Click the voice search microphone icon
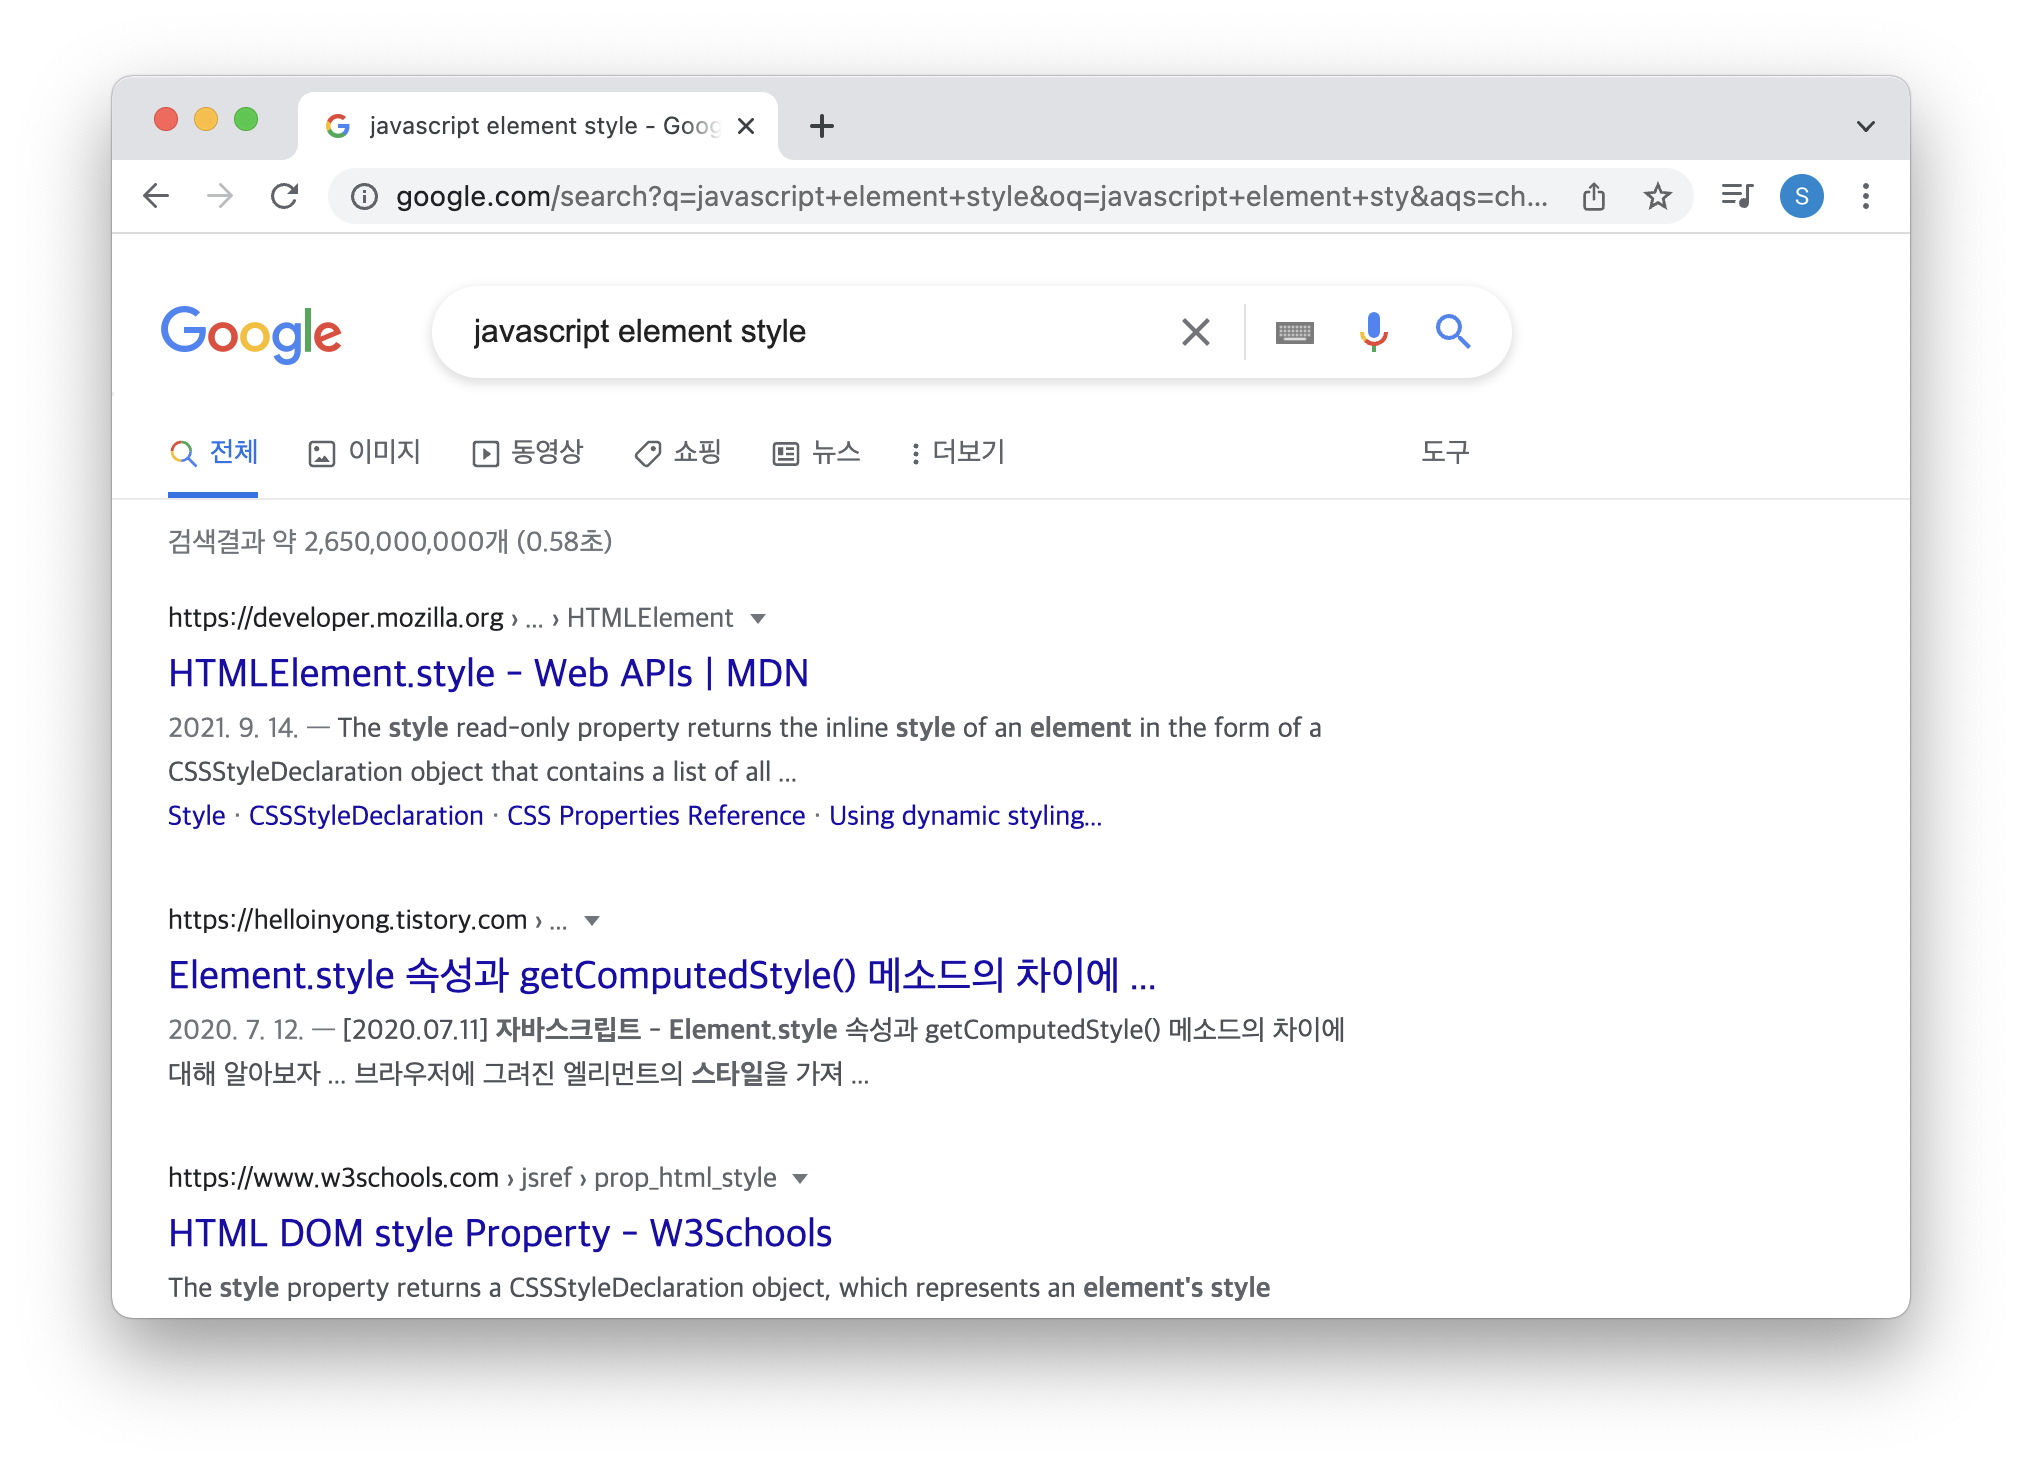 [x=1373, y=331]
